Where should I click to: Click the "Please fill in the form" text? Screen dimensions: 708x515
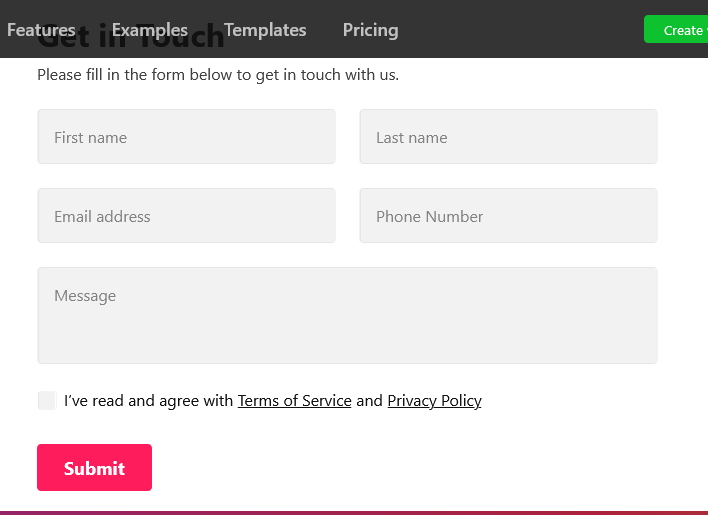click(x=218, y=75)
